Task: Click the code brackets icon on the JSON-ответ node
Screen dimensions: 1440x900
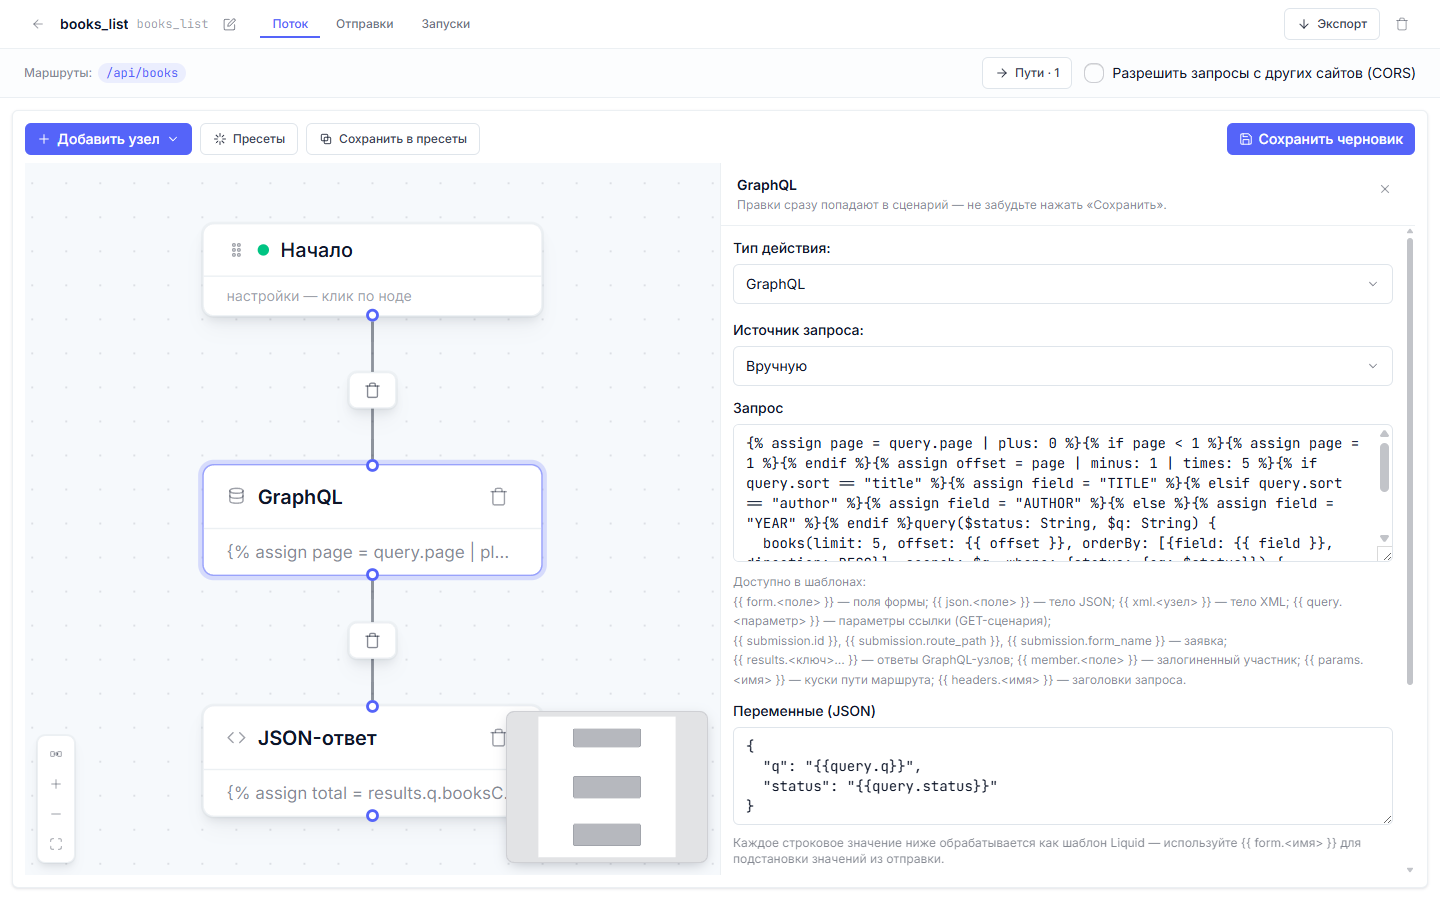Action: [x=236, y=738]
